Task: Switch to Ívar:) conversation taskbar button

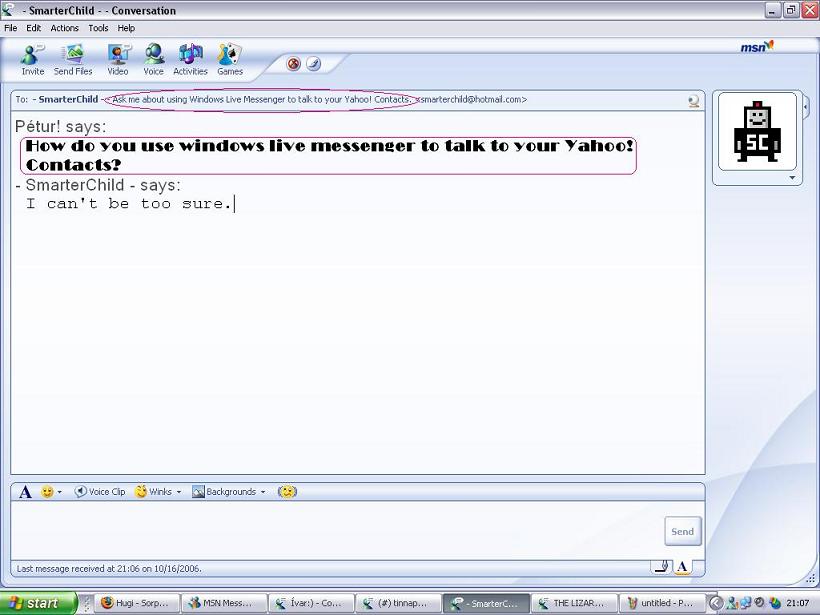Action: coord(312,603)
